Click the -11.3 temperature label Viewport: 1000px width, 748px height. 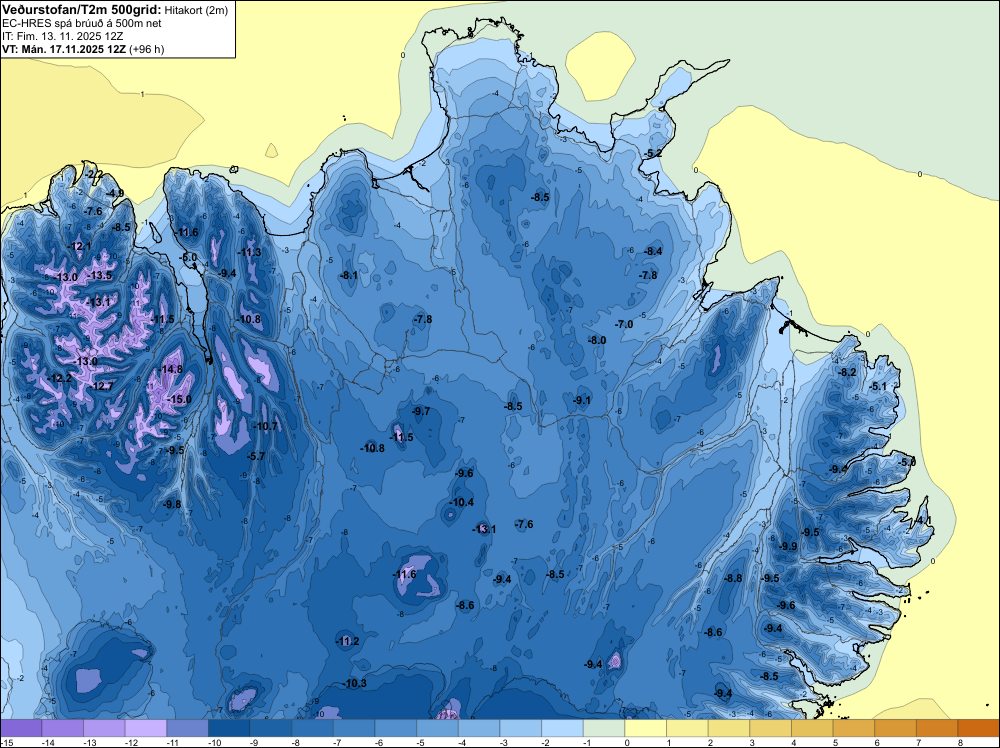pos(249,253)
